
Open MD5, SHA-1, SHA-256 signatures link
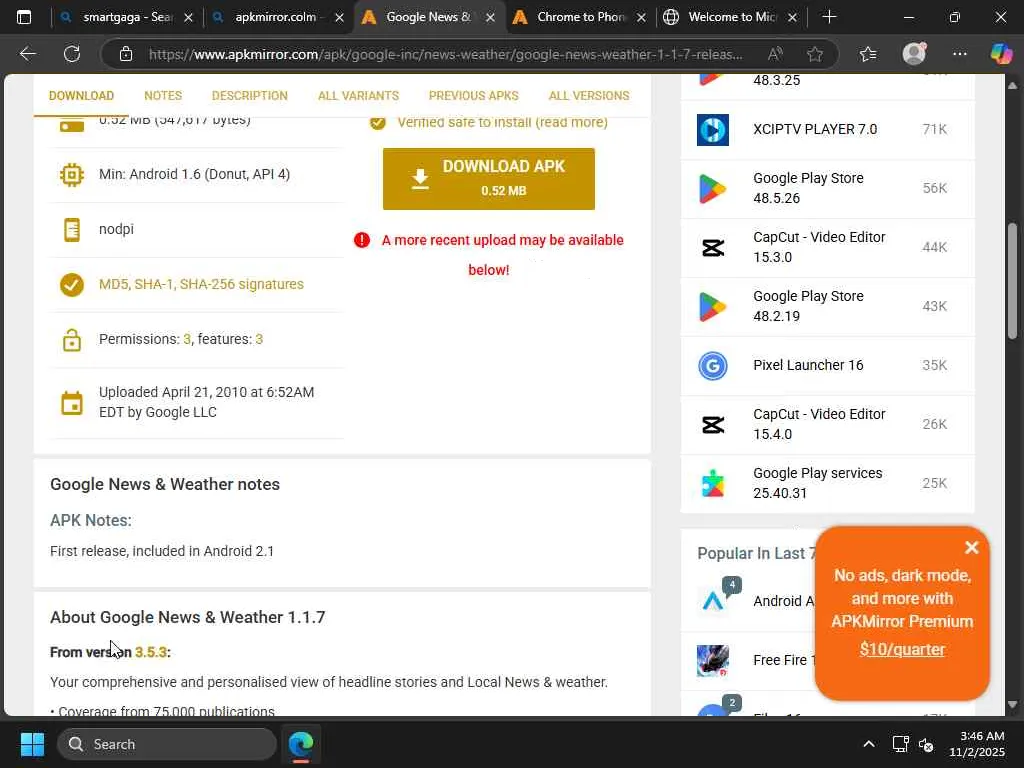coord(201,284)
